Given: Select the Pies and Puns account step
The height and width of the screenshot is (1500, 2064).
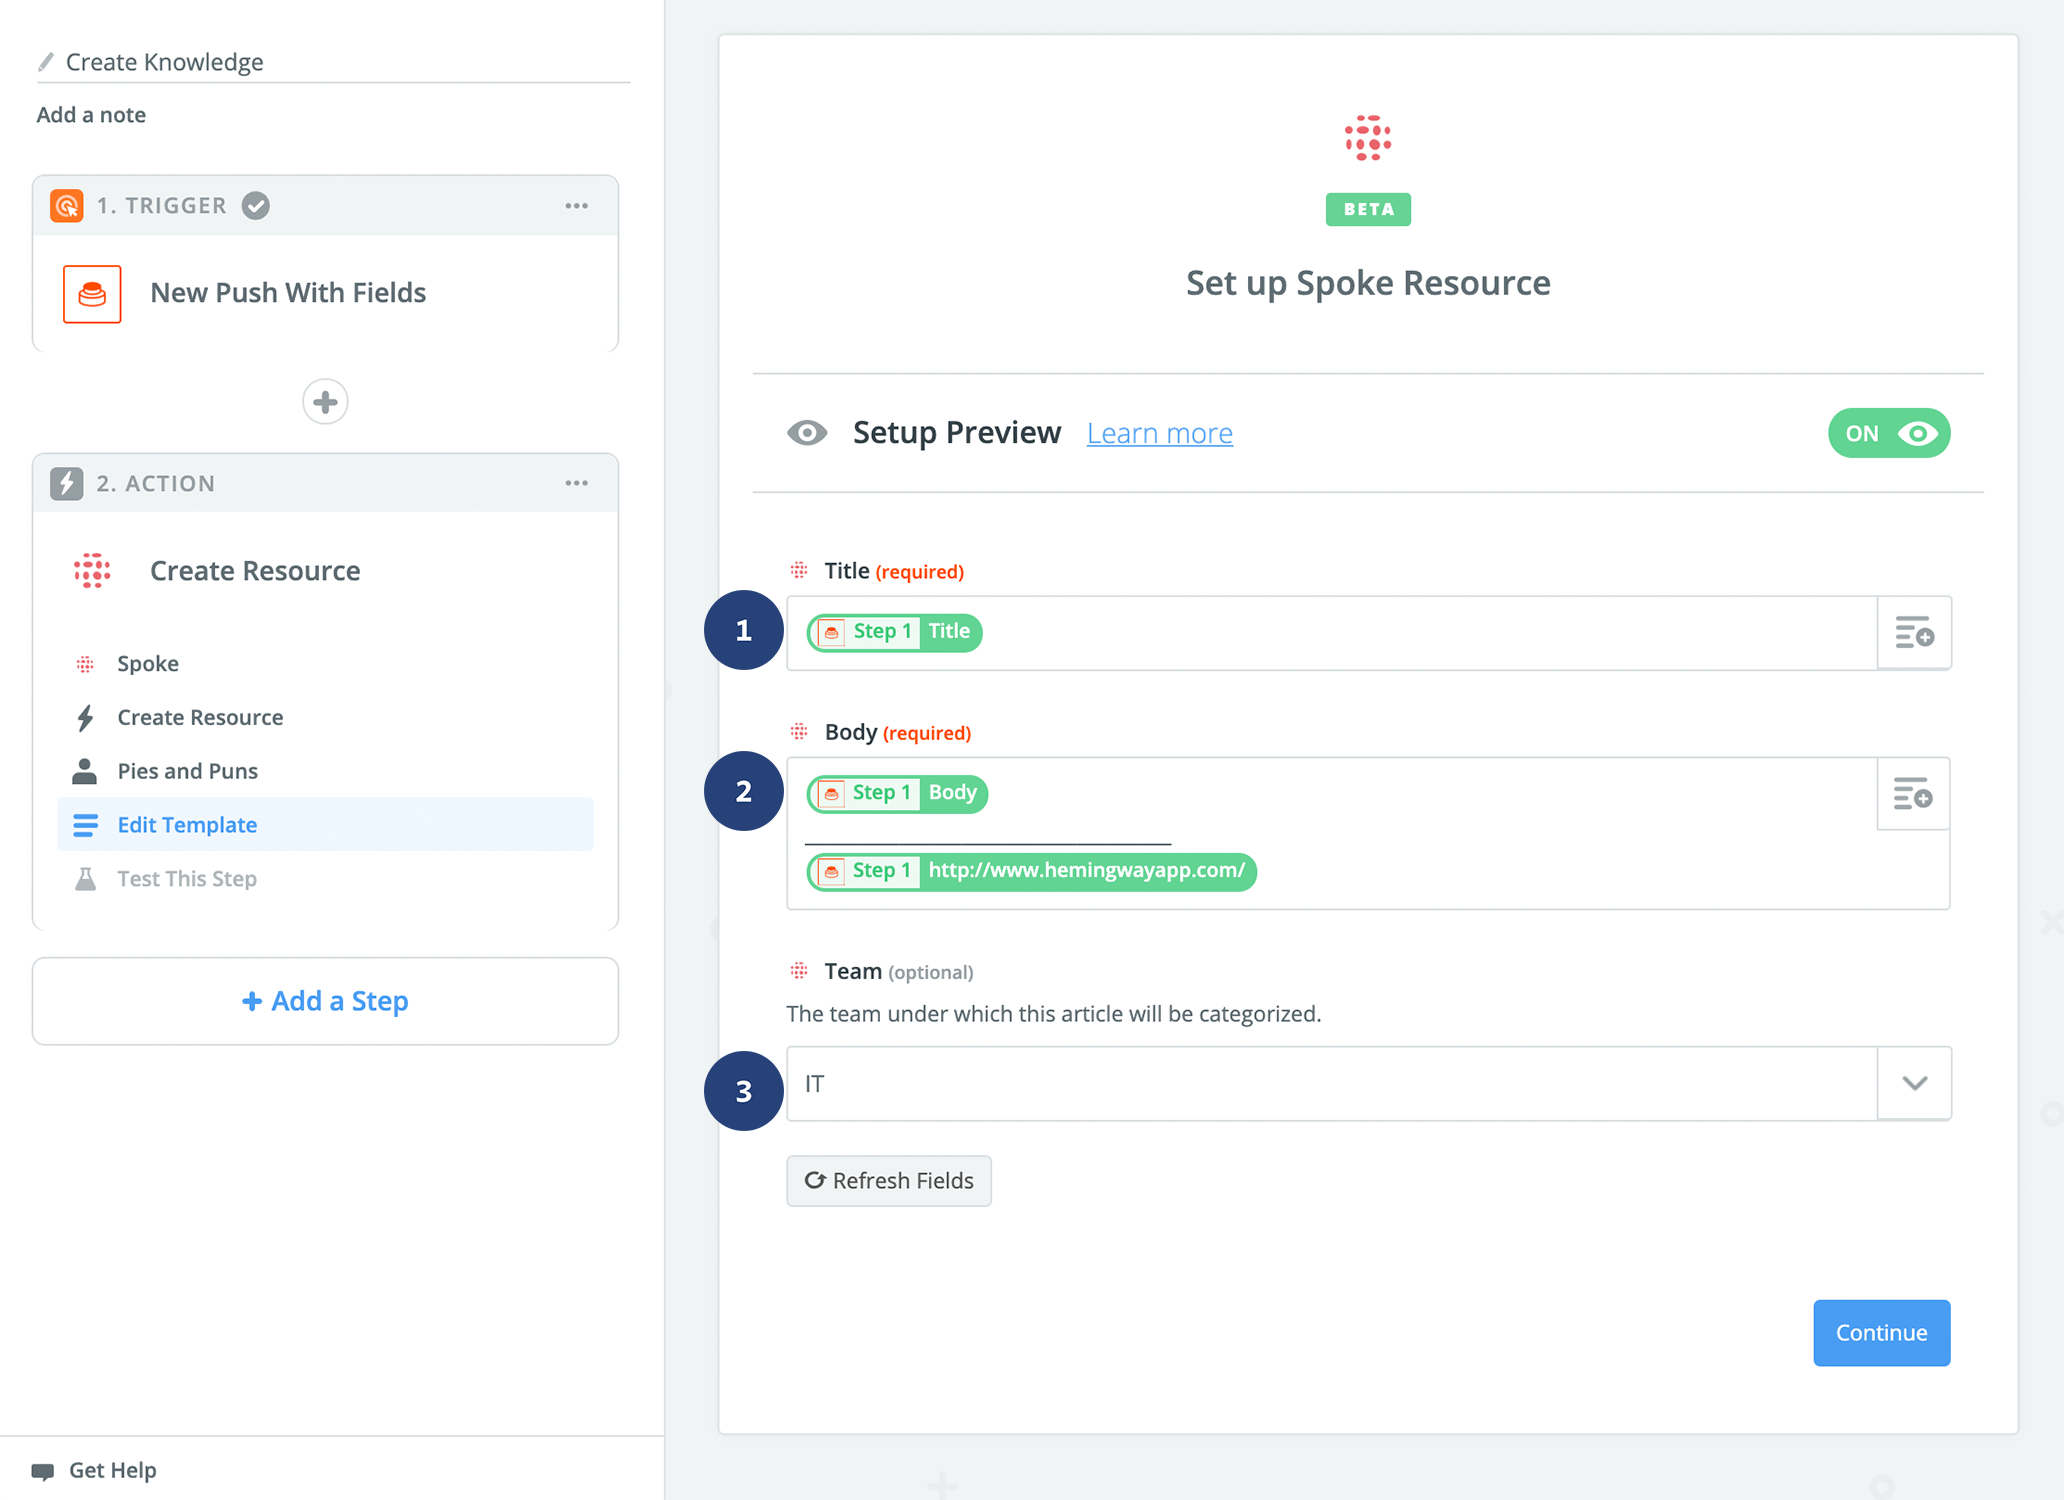Looking at the screenshot, I should pyautogui.click(x=325, y=771).
